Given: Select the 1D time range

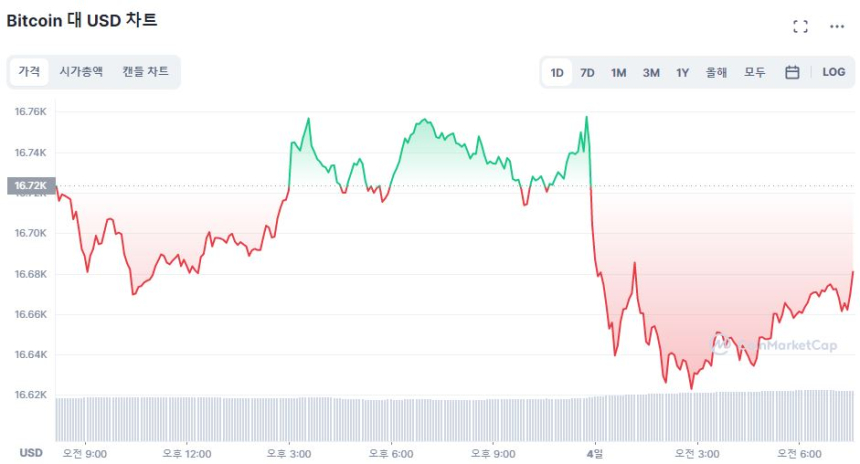Looking at the screenshot, I should 557,72.
